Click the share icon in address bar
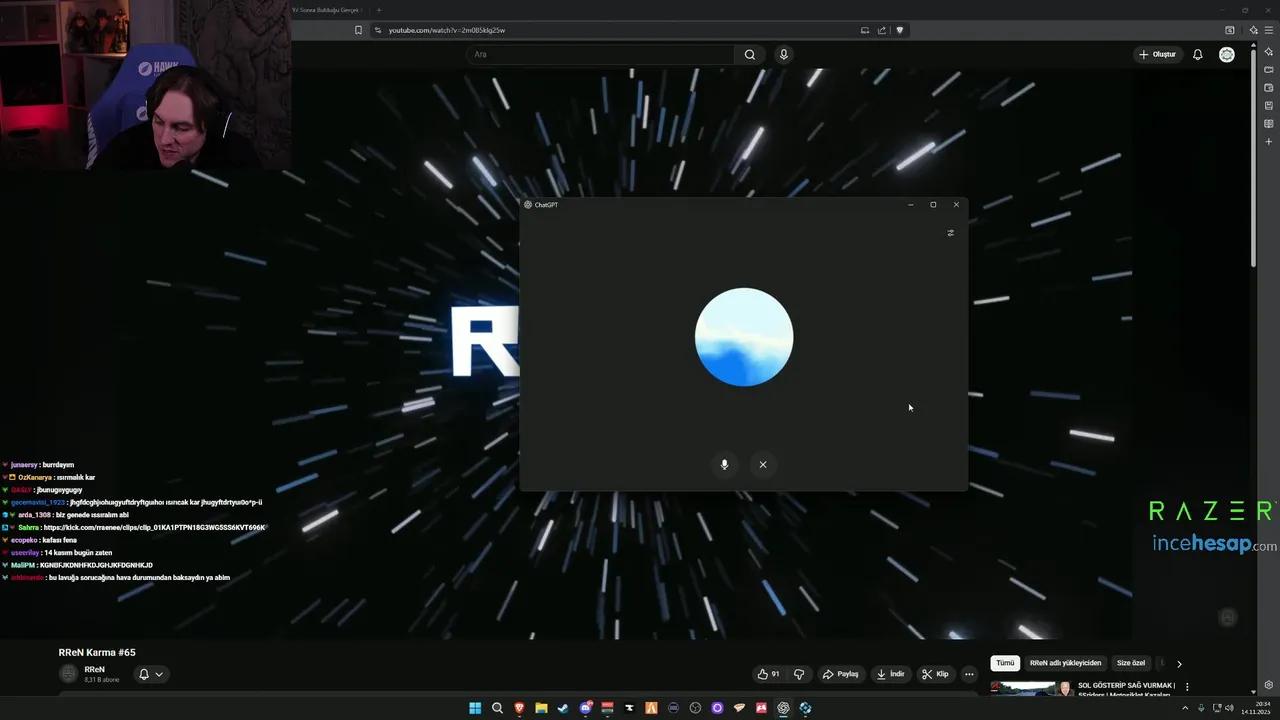1280x720 pixels. click(x=882, y=30)
